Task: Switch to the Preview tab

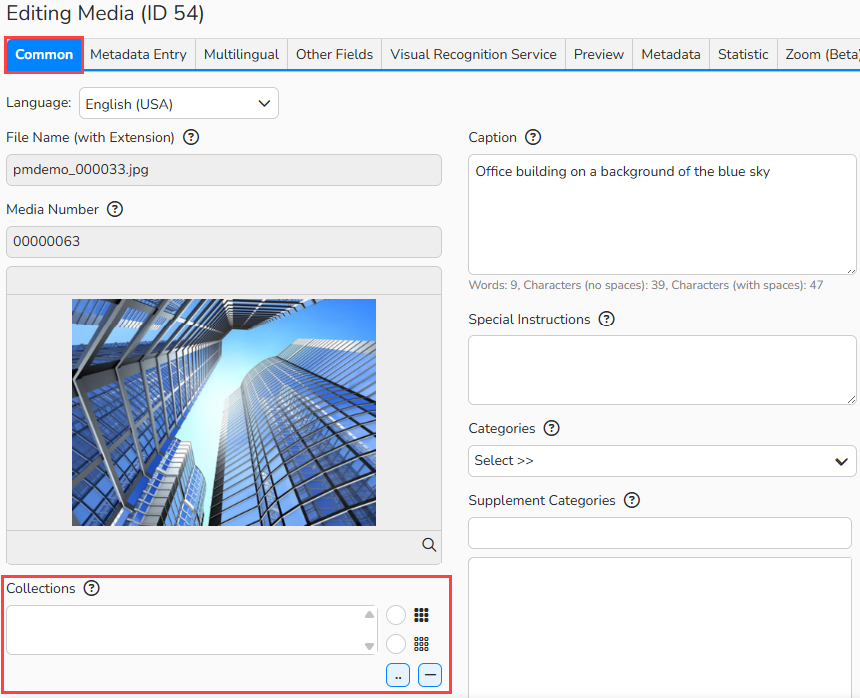Action: point(599,54)
